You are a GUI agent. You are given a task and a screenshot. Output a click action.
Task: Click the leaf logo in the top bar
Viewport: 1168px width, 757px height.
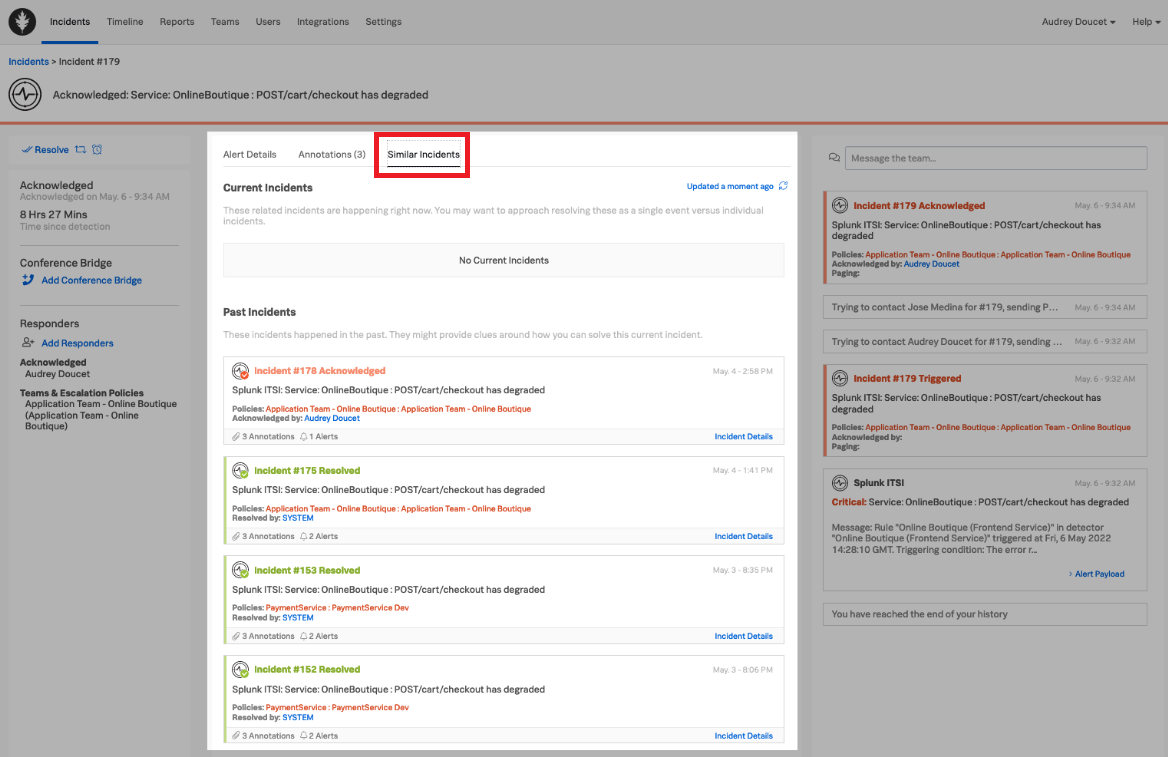(x=22, y=22)
